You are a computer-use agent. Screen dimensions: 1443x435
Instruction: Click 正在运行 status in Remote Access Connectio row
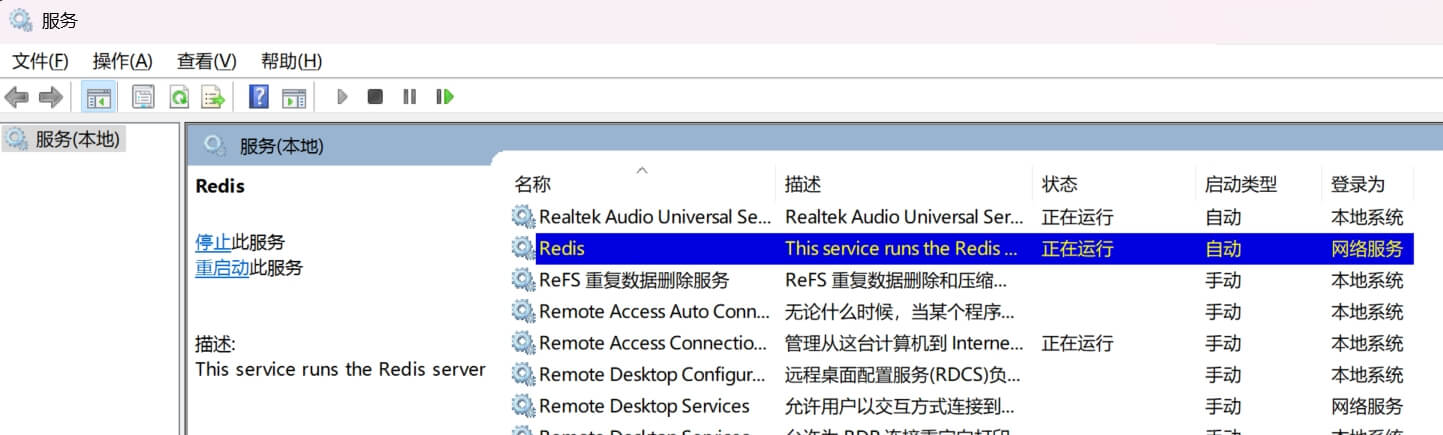click(x=1077, y=343)
